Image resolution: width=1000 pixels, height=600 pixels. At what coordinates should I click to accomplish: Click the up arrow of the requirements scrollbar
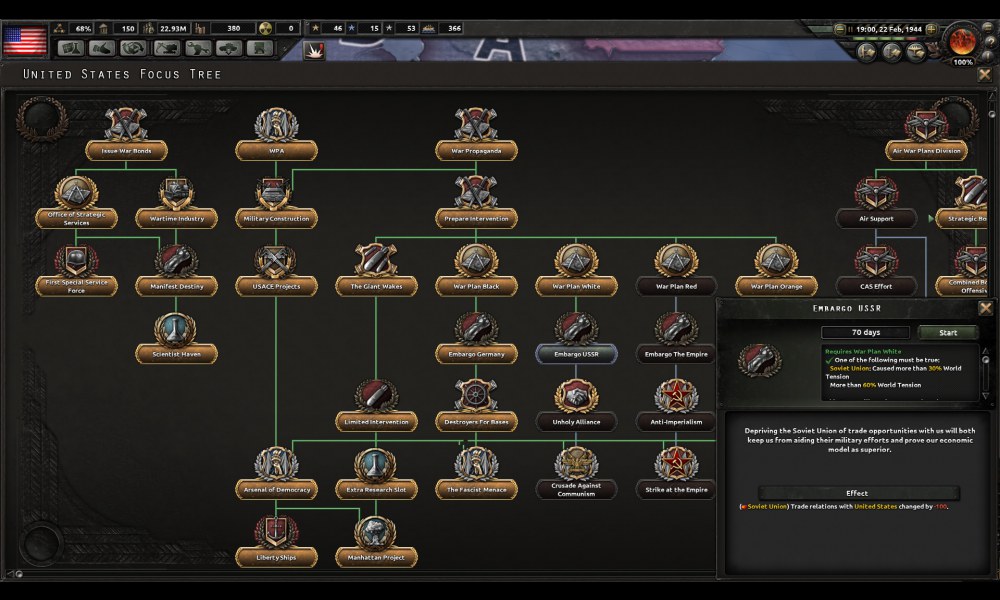[985, 351]
